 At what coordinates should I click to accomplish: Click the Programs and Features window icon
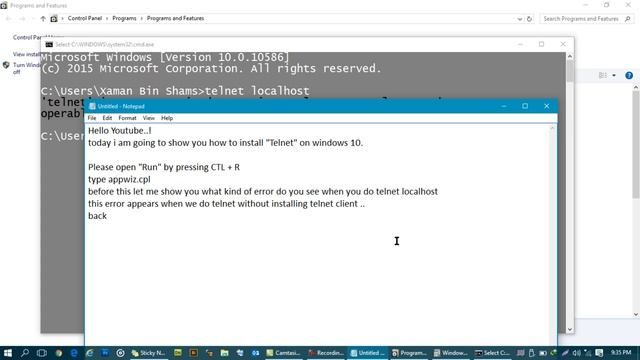4,5
